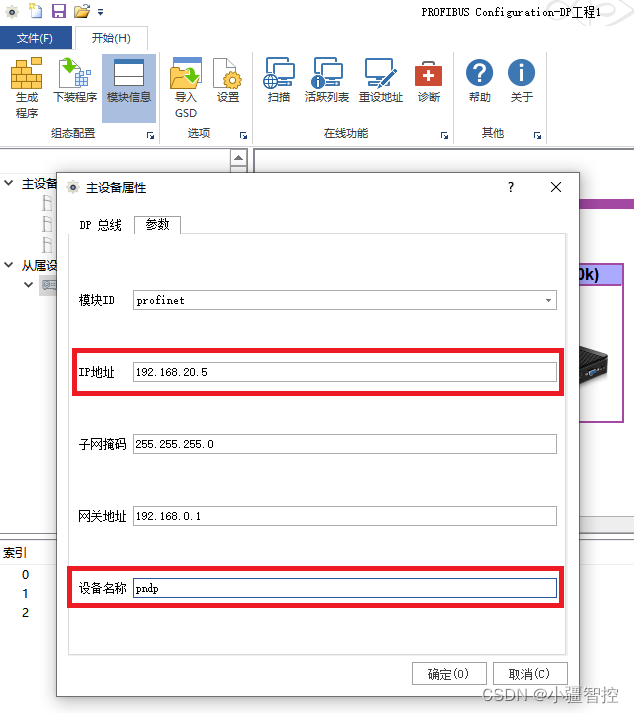
Task: Open the 模块ID profinet dropdown
Action: [344, 300]
